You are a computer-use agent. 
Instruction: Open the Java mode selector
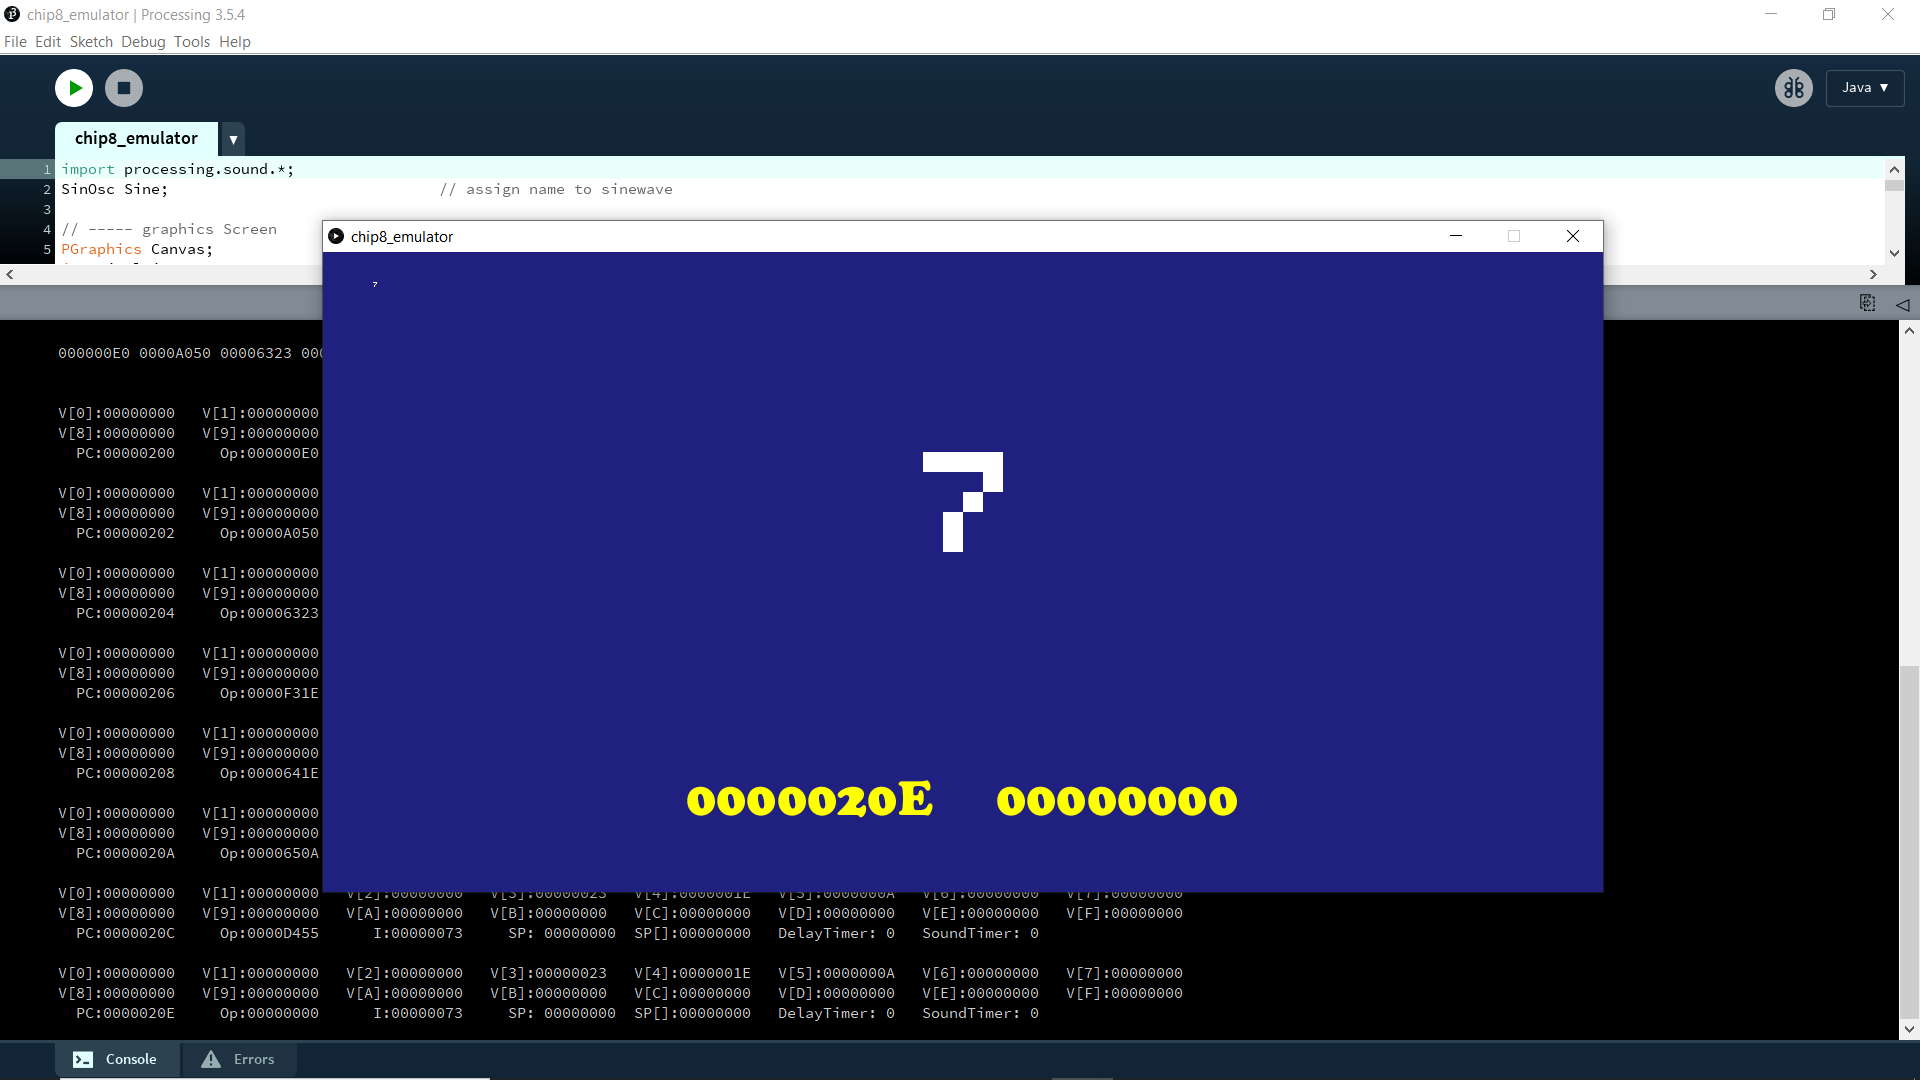[1864, 88]
